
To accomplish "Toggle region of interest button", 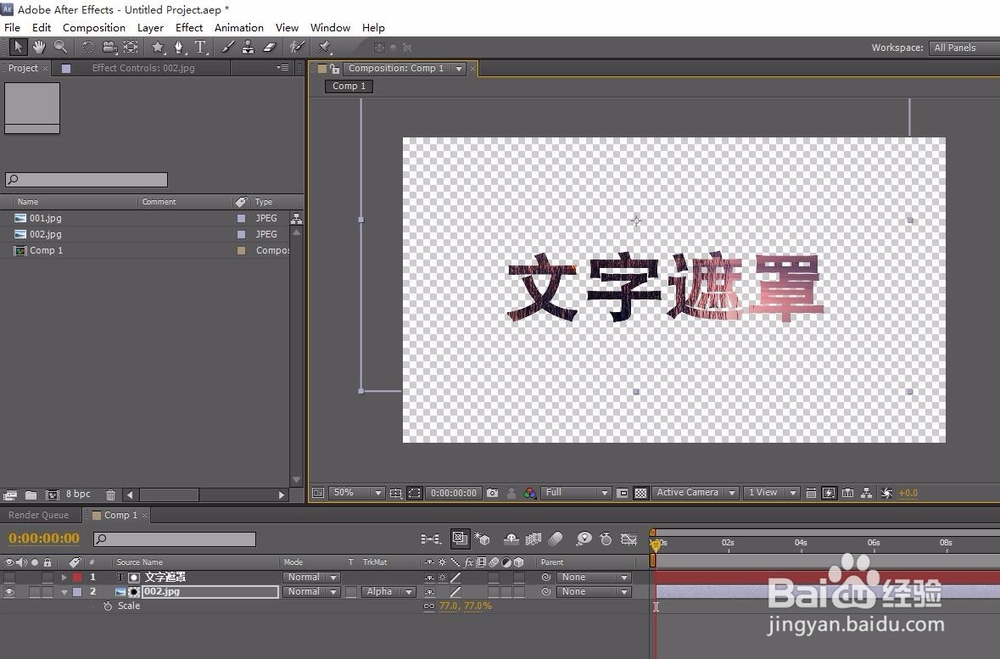I will (x=622, y=493).
